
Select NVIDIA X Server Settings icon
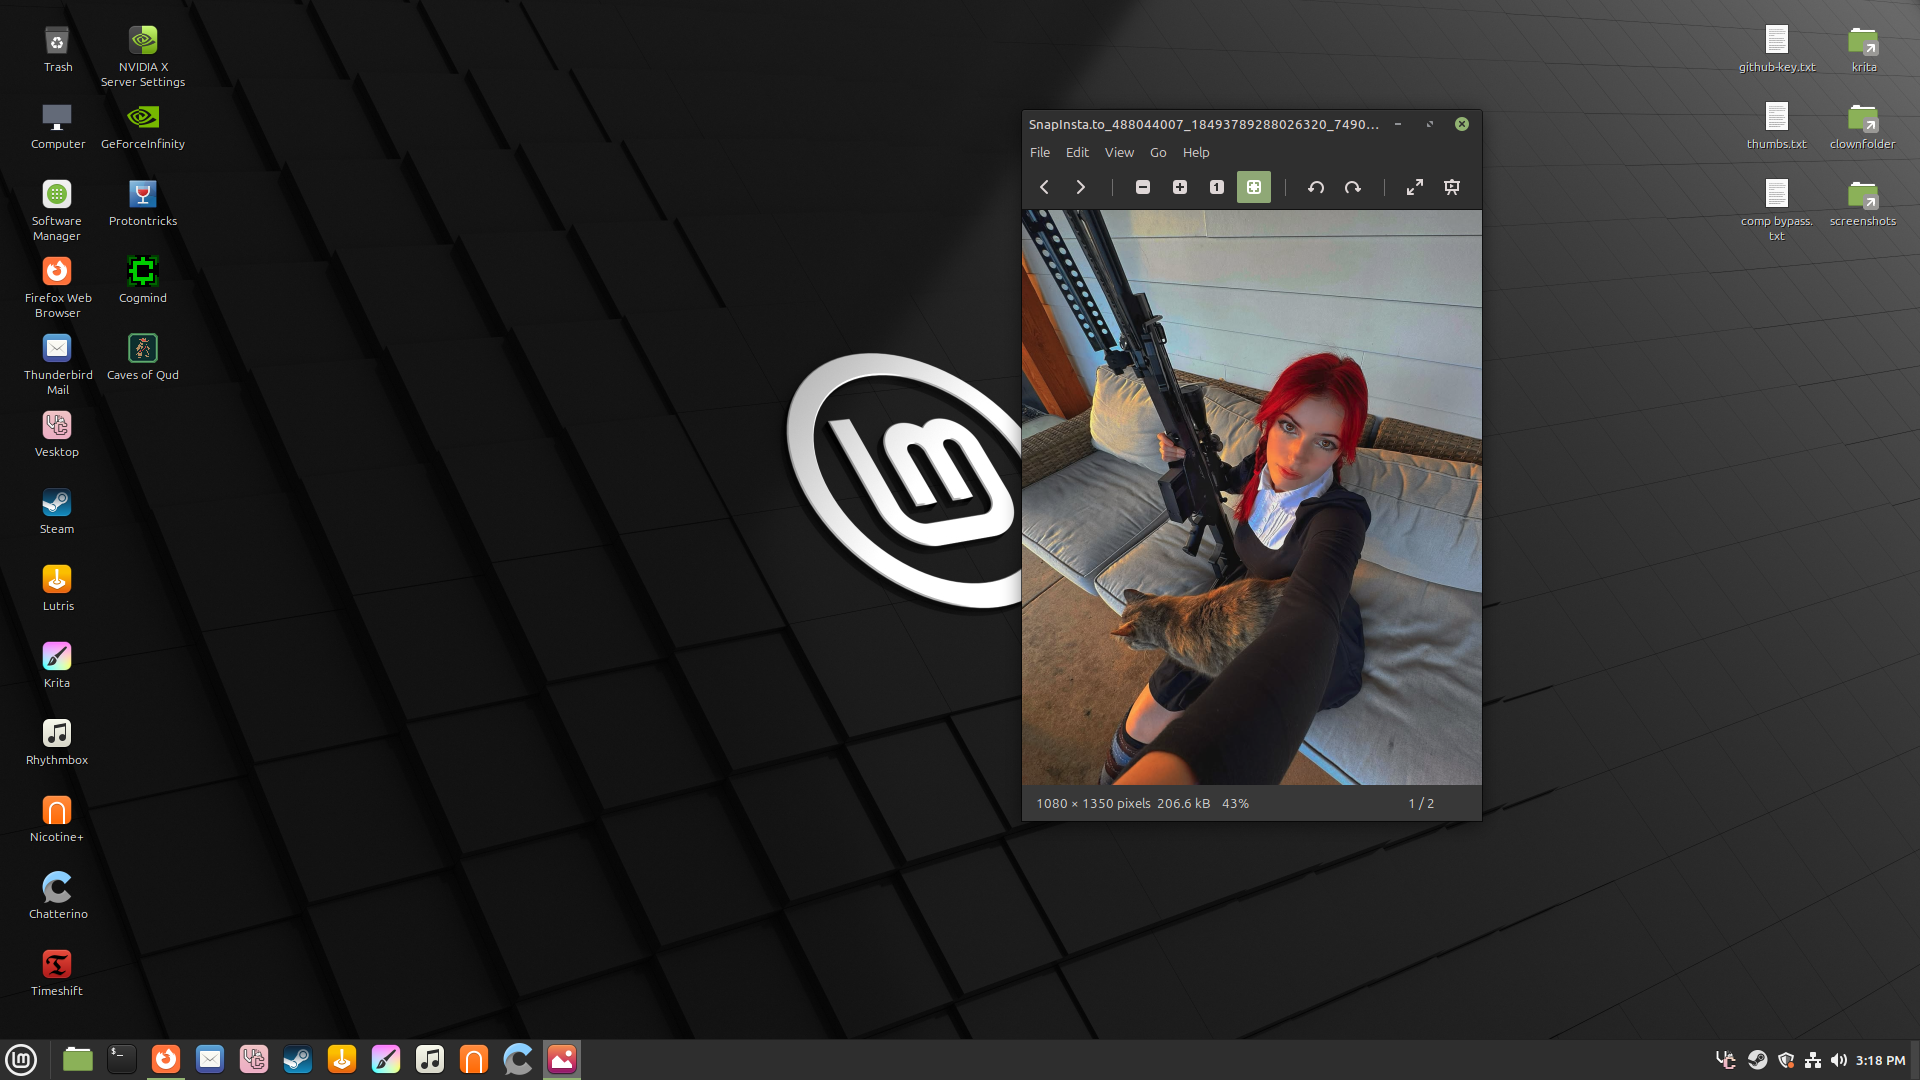point(143,56)
